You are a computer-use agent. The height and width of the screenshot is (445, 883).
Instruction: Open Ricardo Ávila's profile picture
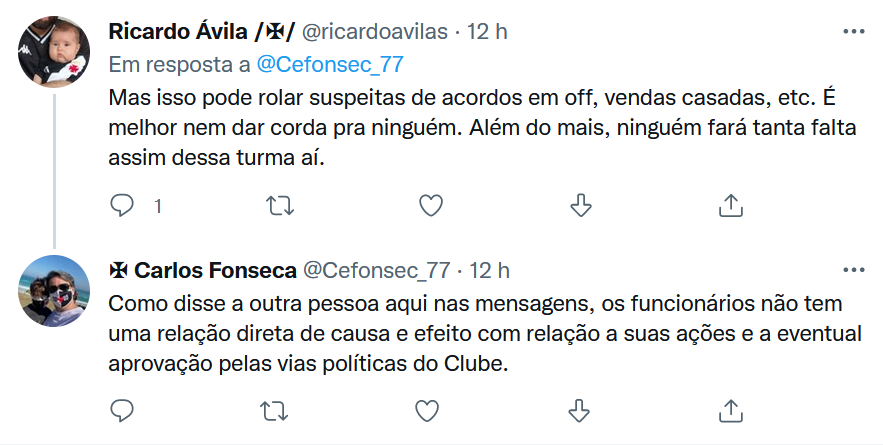(55, 52)
